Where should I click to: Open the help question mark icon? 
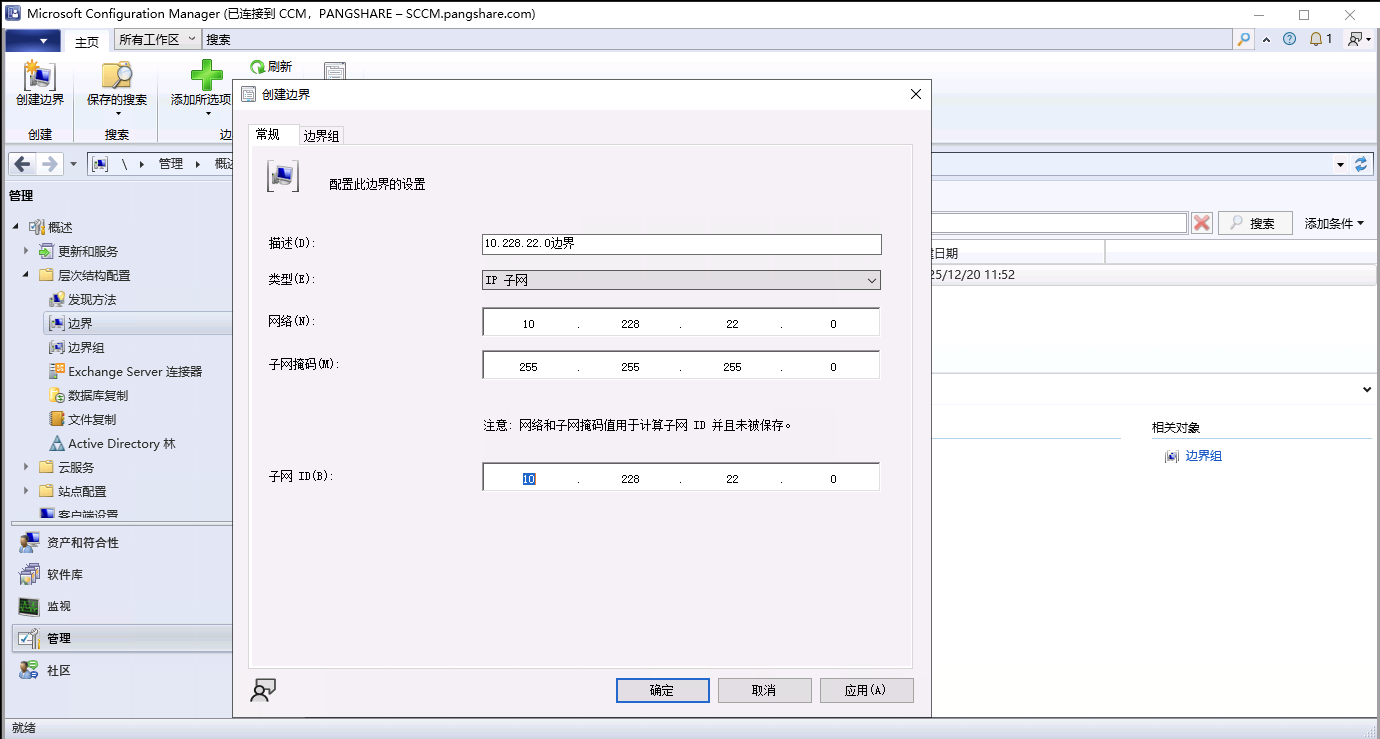click(x=1289, y=40)
